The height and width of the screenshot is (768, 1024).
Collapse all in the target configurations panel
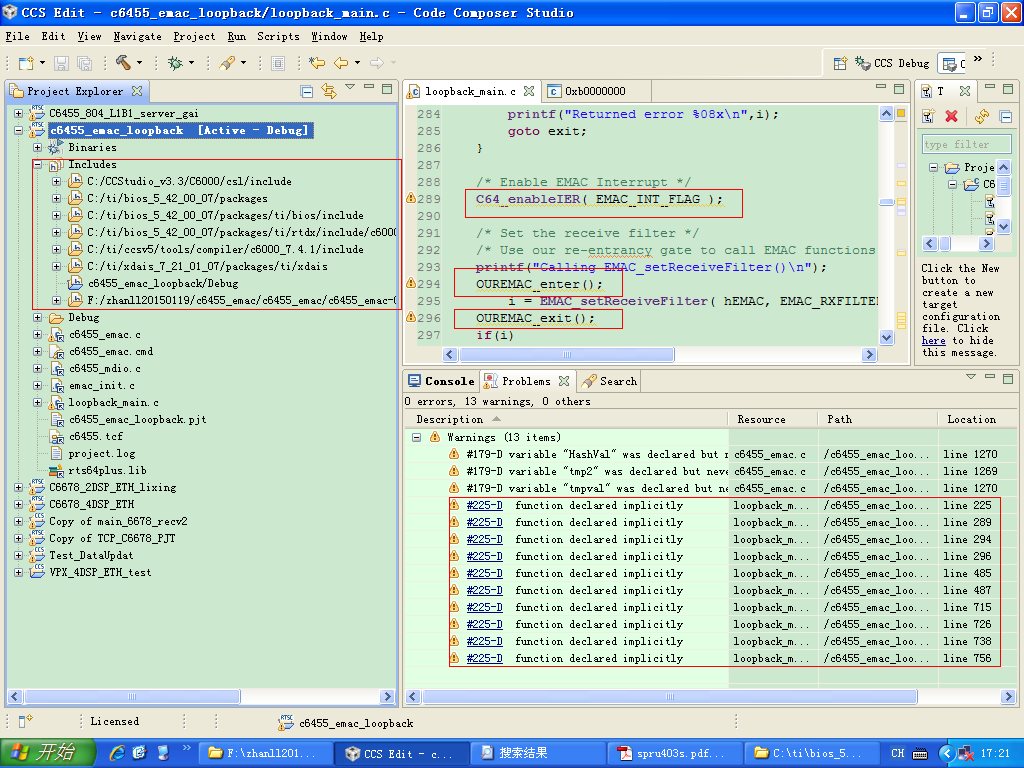click(1006, 117)
